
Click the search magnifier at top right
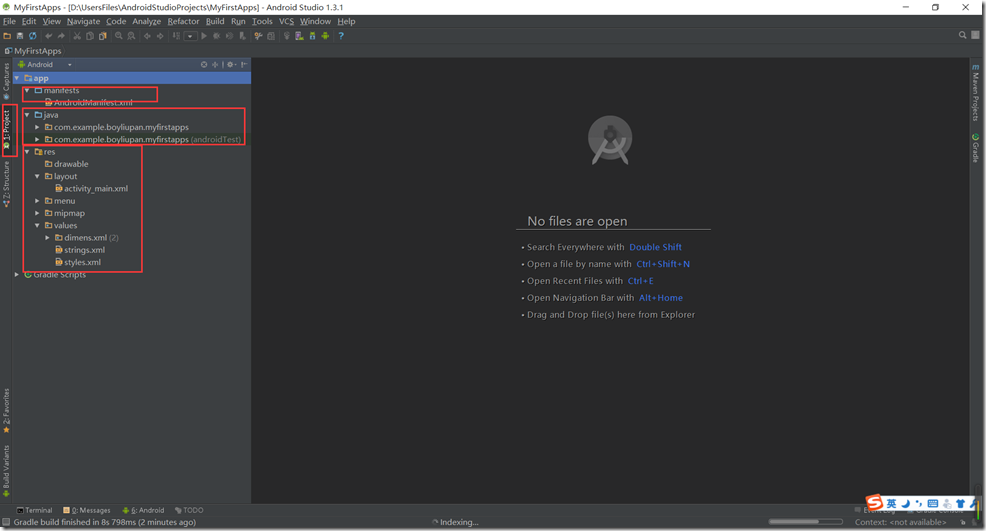(963, 36)
